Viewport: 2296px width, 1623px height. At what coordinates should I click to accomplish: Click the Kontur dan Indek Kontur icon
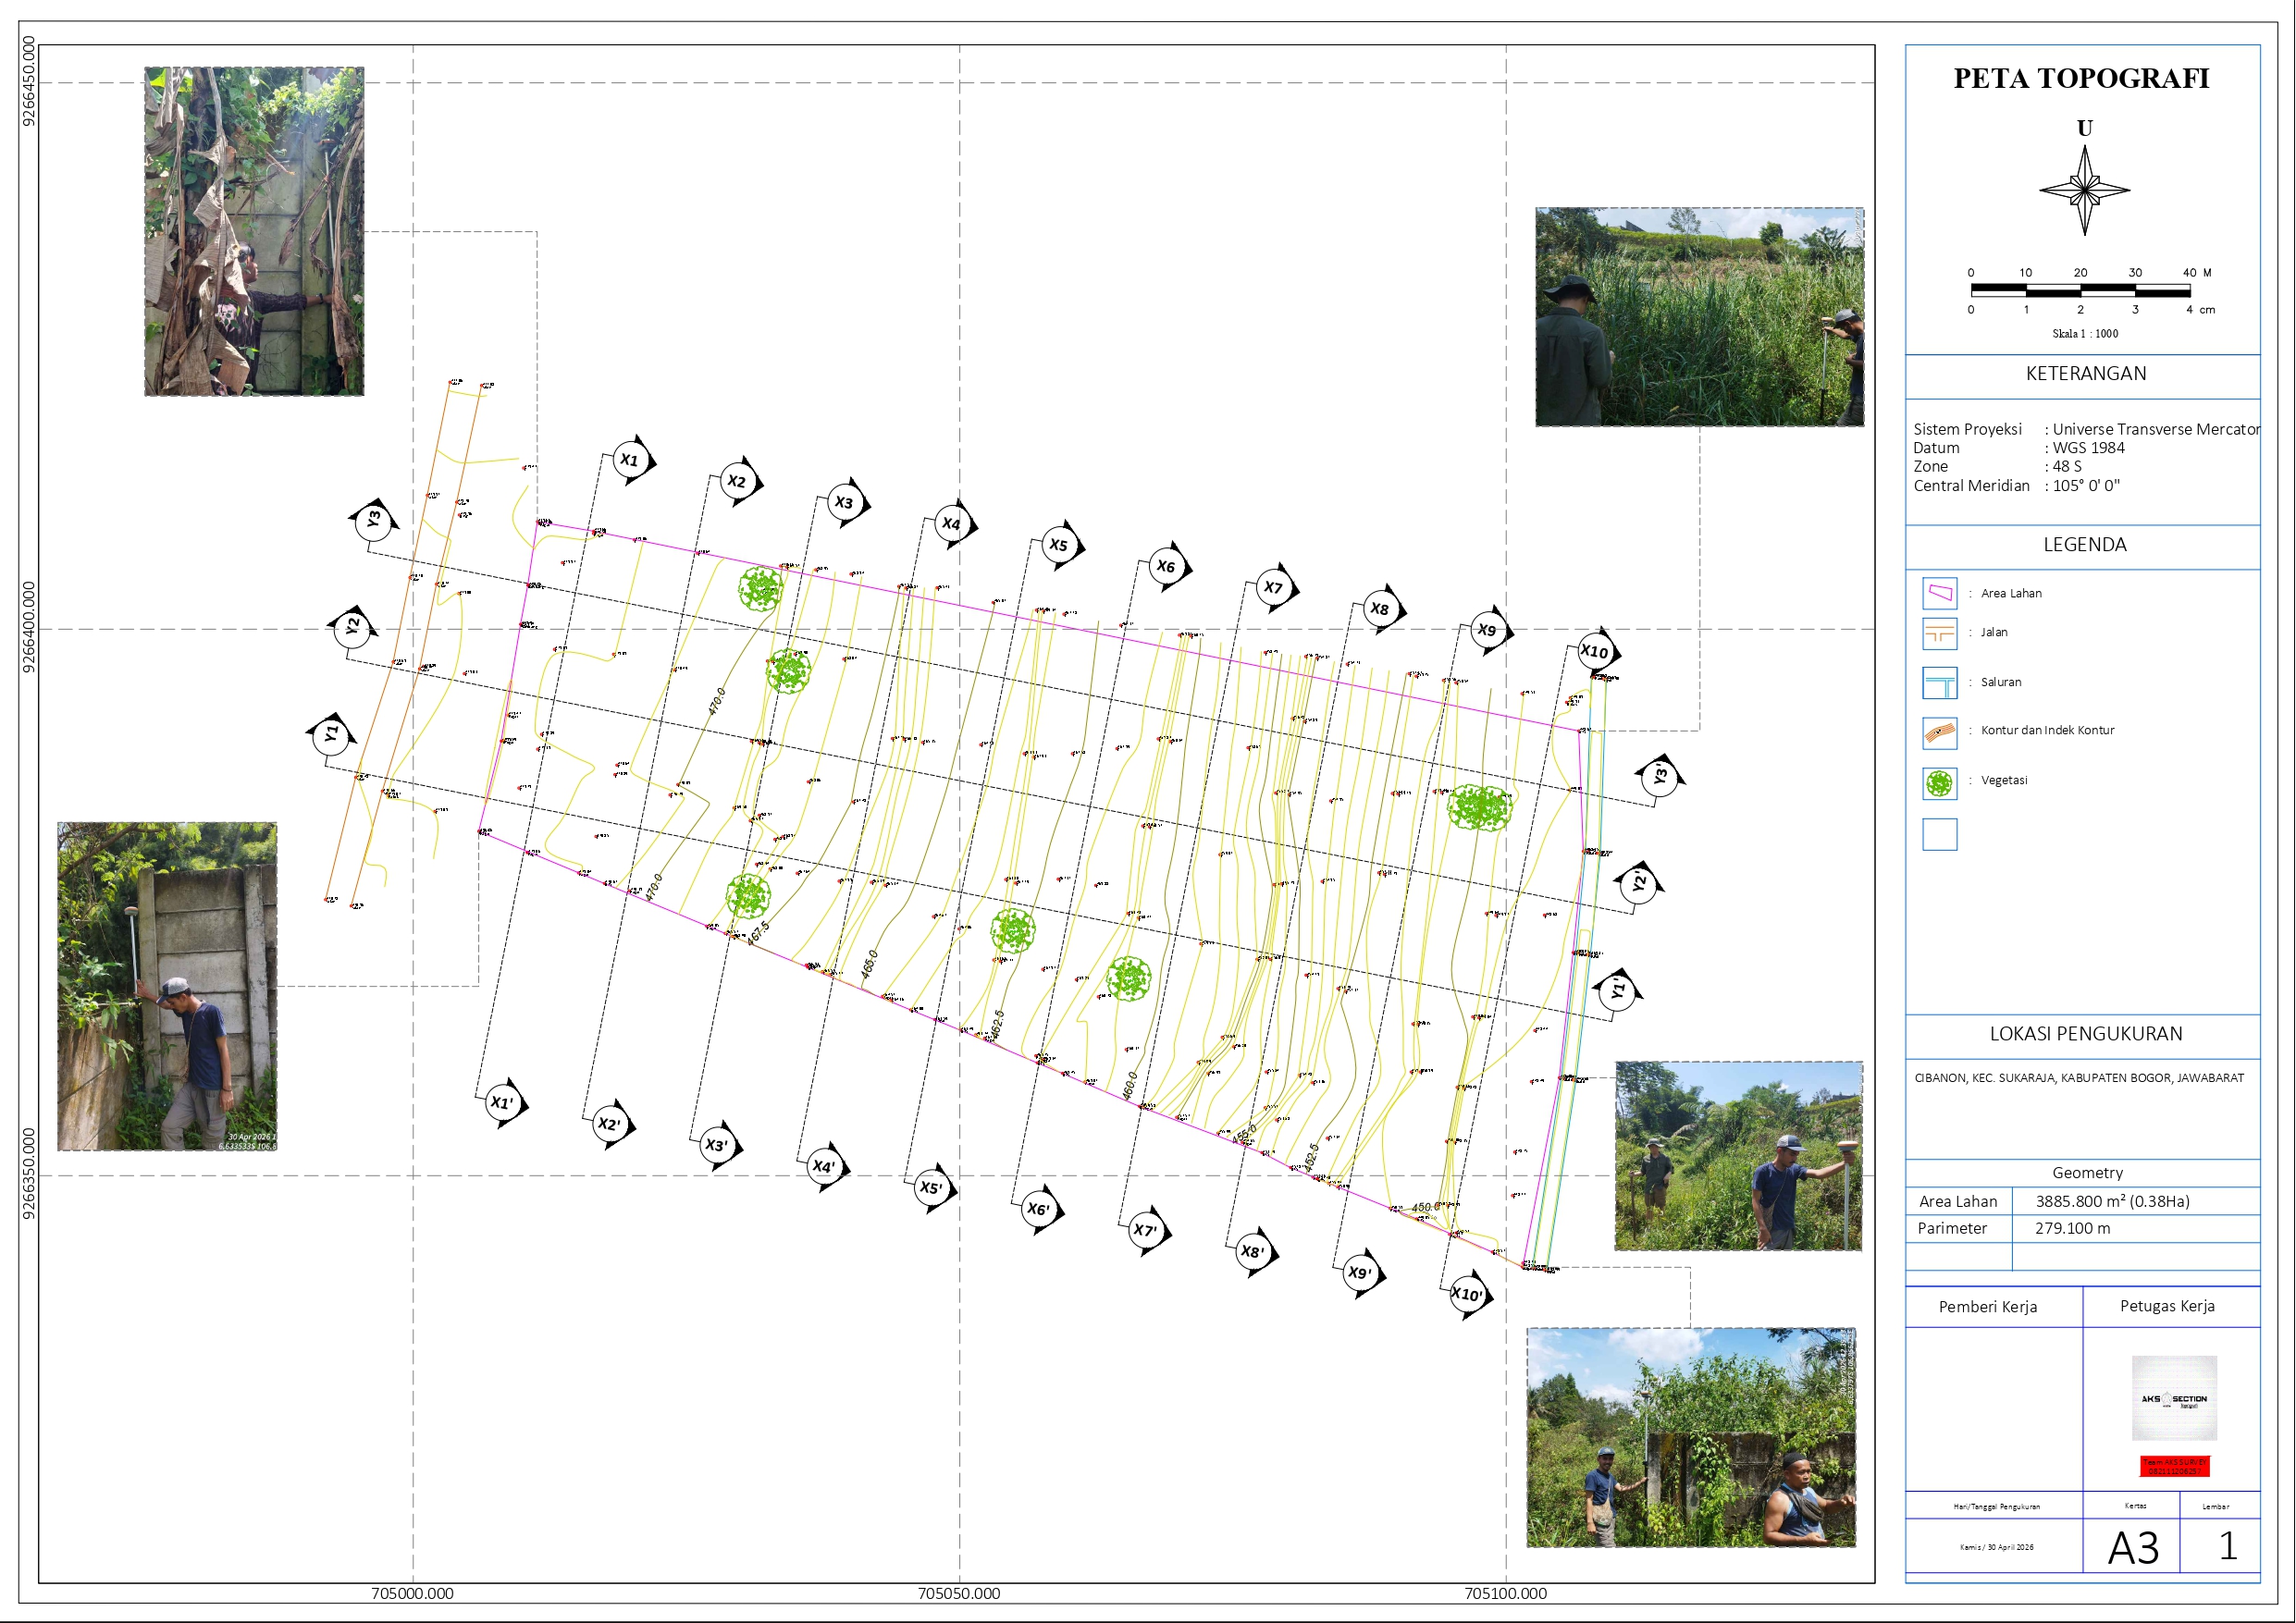(1939, 733)
